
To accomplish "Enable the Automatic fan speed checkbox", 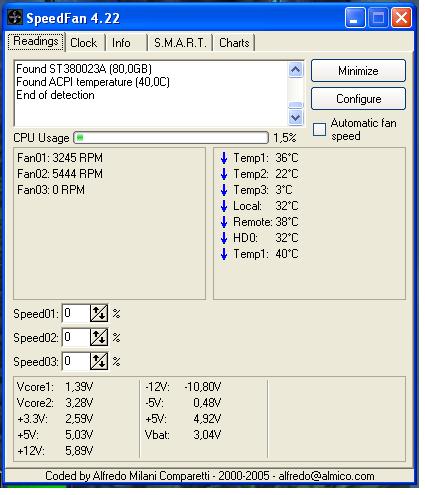I will 319,129.
